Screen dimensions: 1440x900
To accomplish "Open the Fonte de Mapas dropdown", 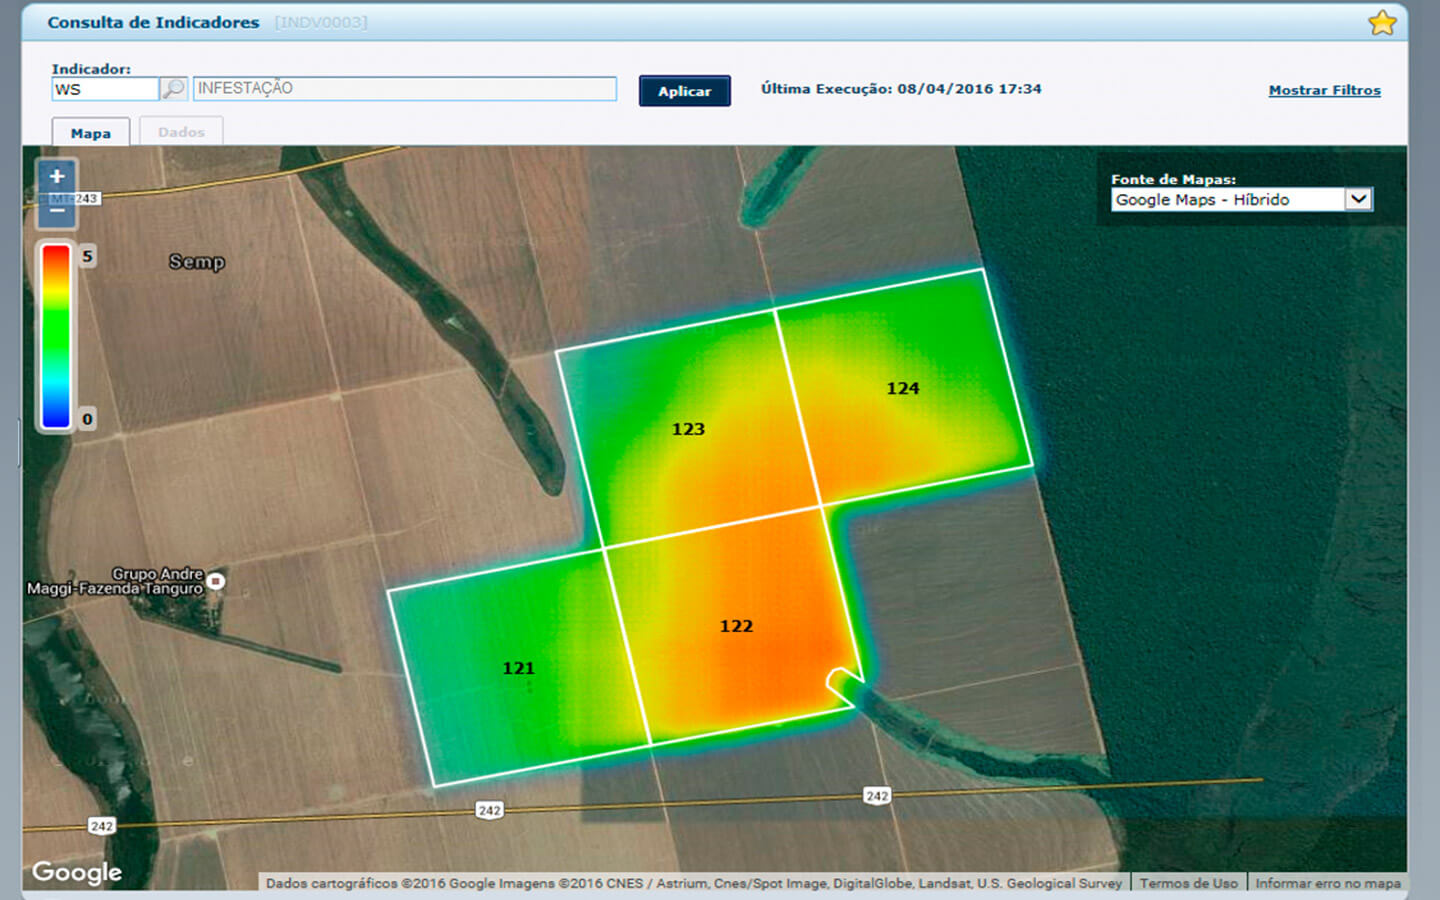I will 1241,200.
